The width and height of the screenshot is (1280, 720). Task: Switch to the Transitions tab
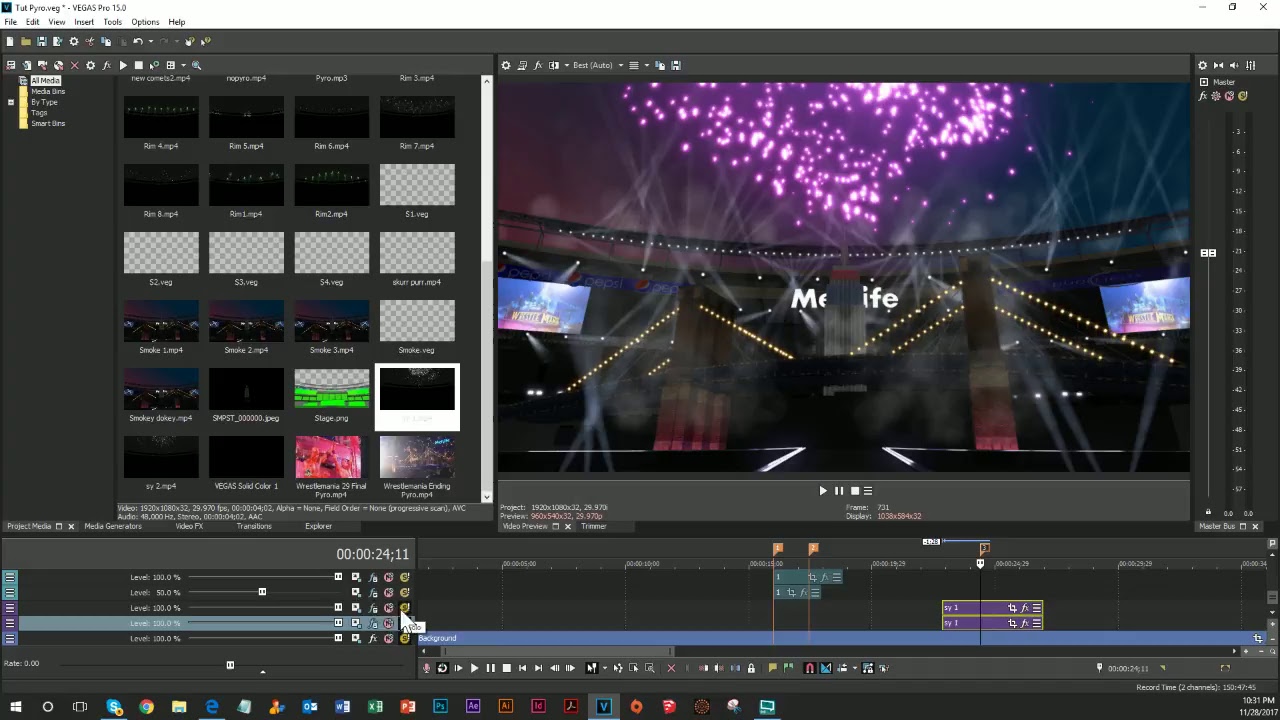coord(254,526)
